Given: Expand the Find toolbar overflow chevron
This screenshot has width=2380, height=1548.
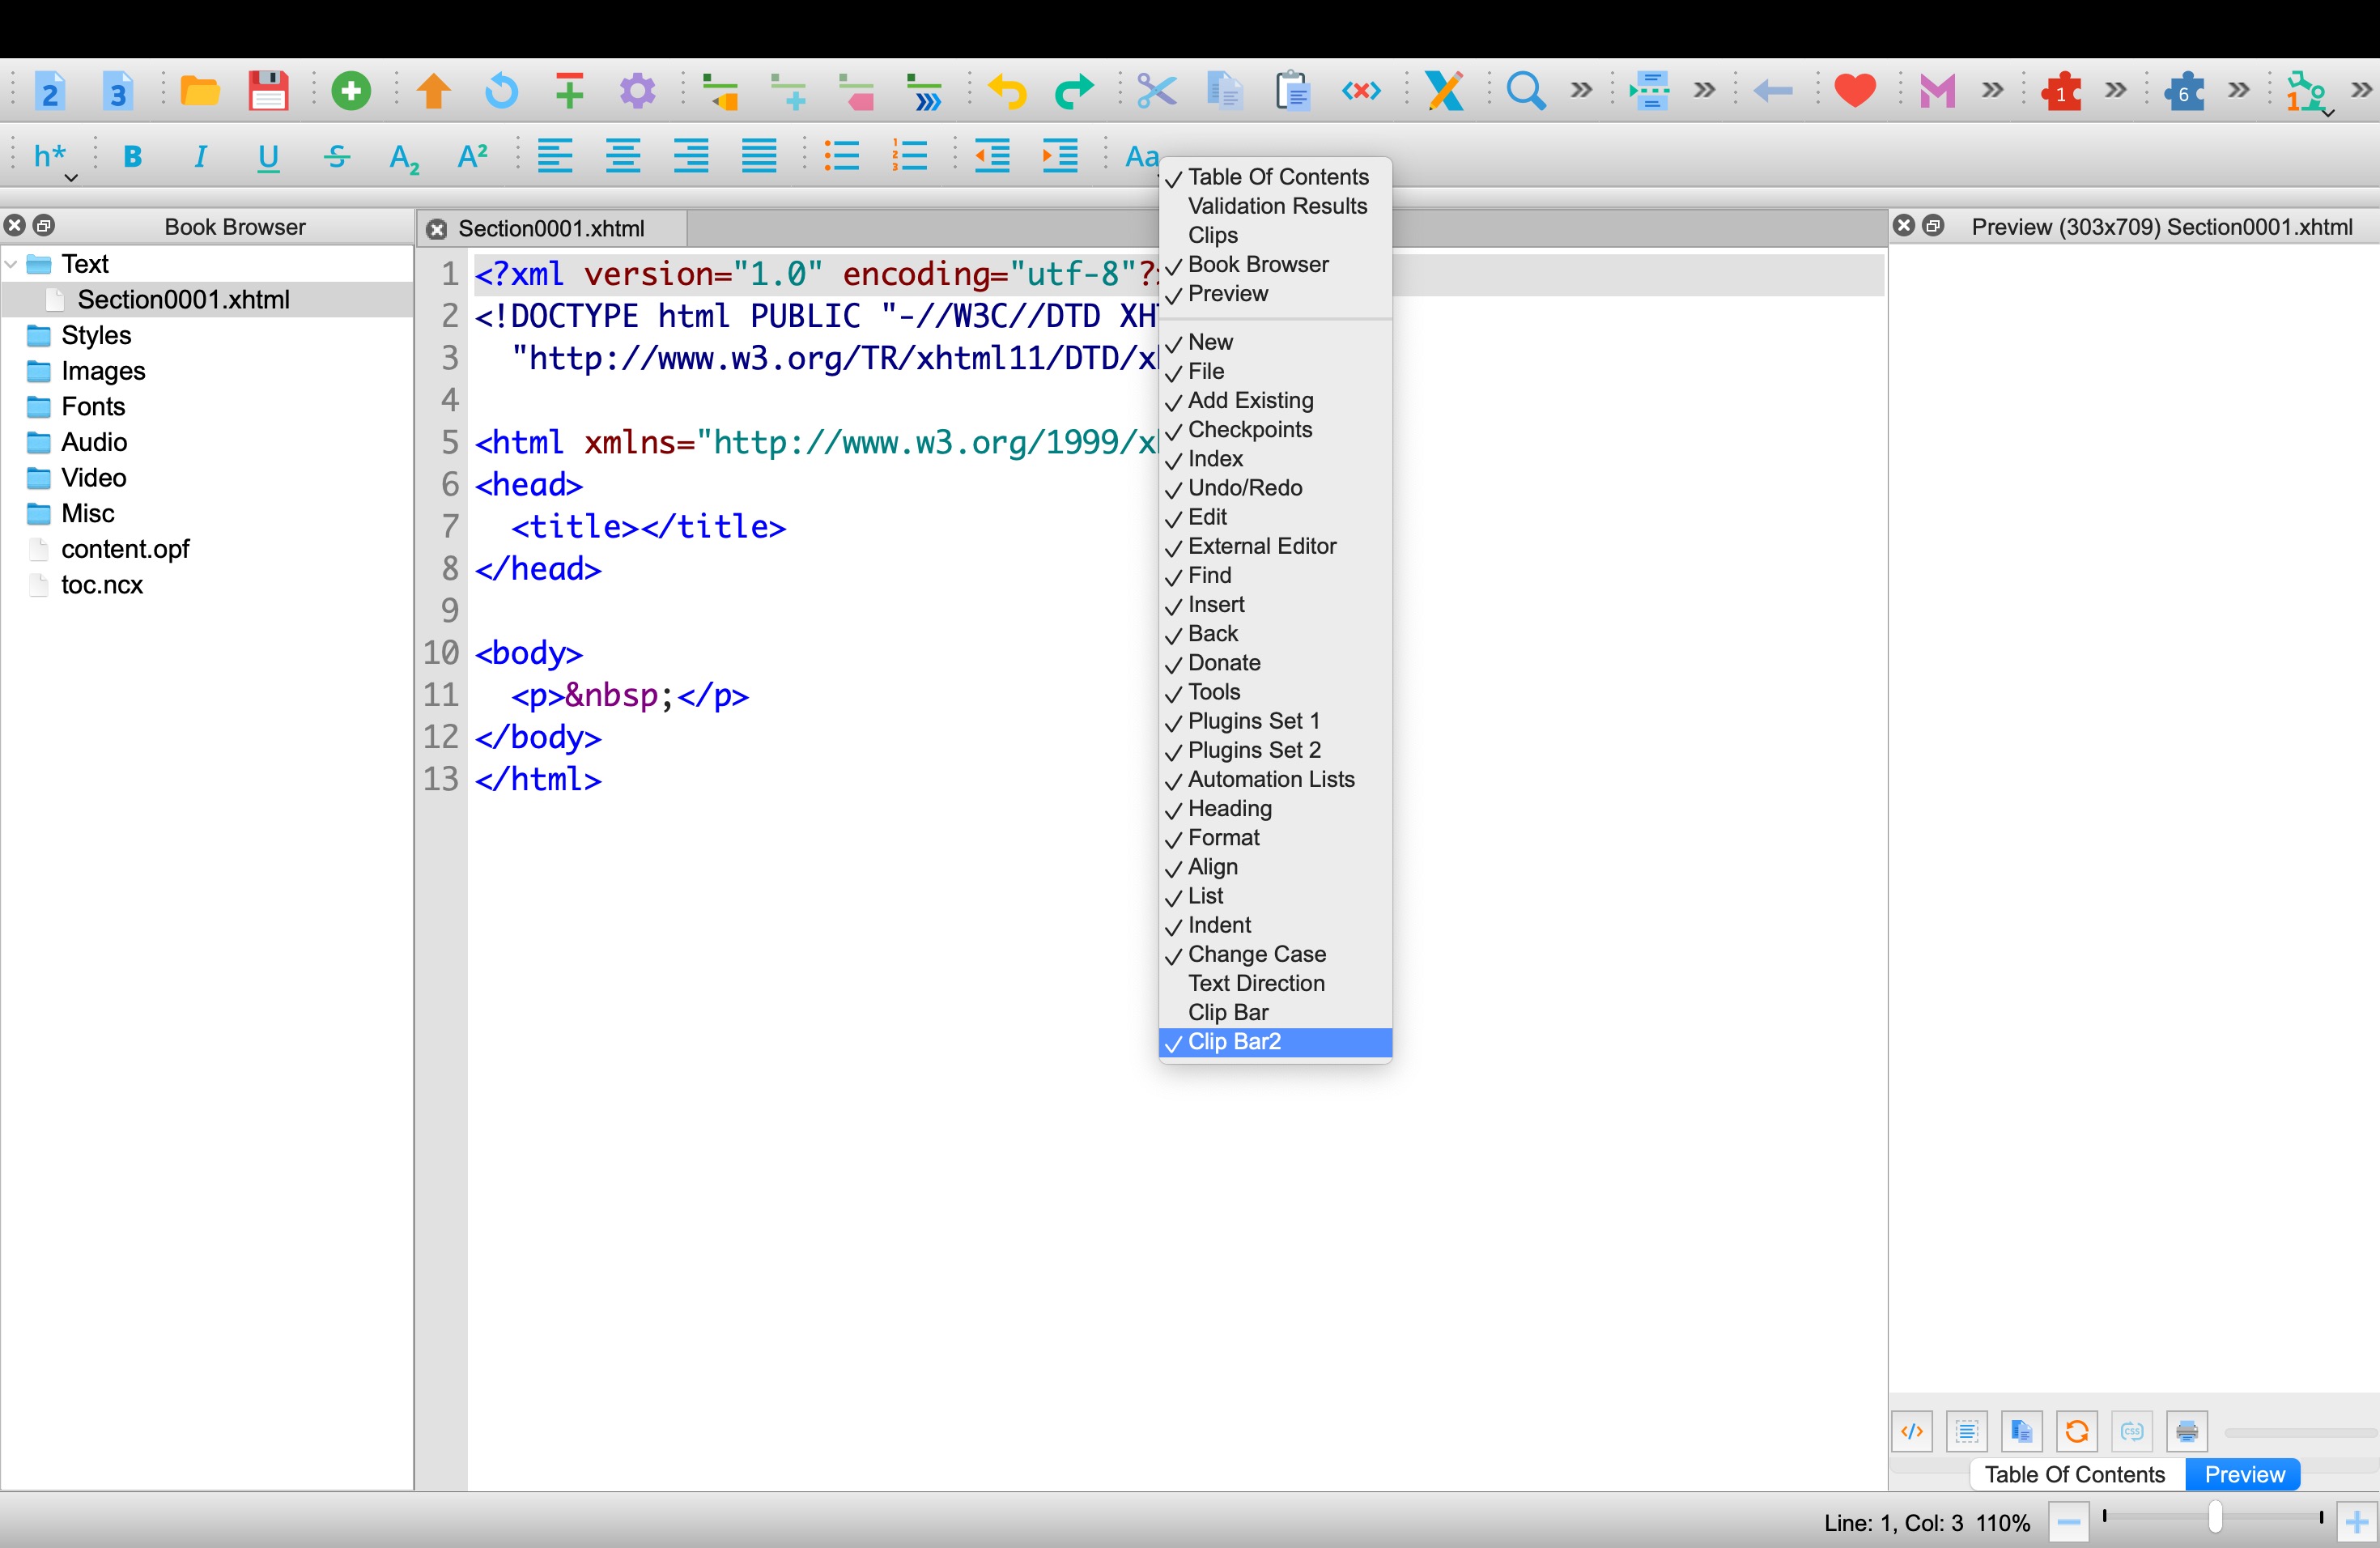Looking at the screenshot, I should point(1581,91).
